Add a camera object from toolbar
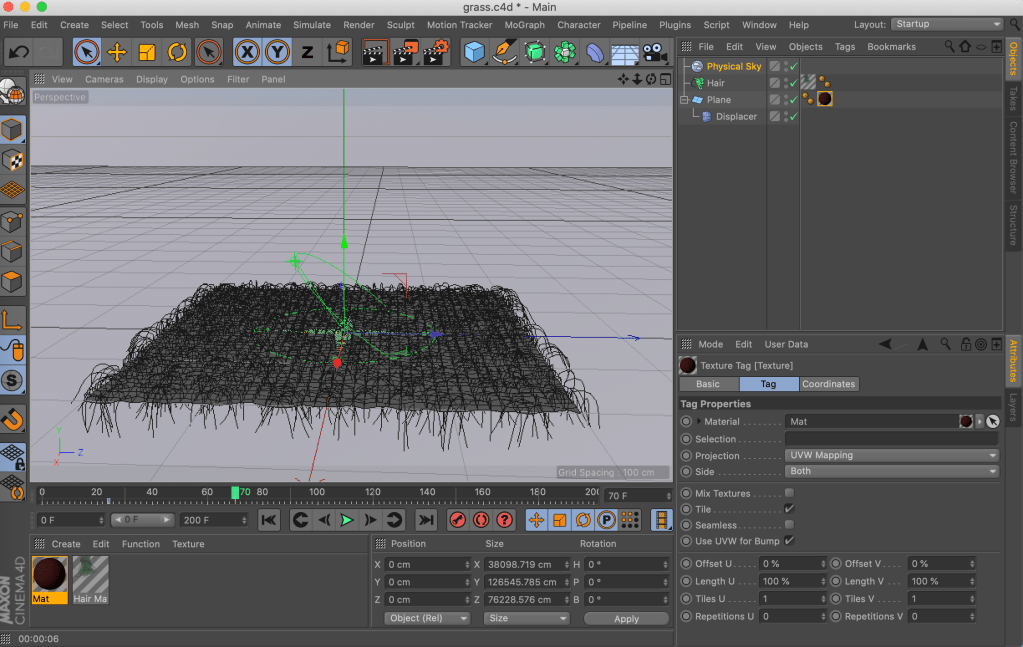The height and width of the screenshot is (647, 1023). click(654, 52)
